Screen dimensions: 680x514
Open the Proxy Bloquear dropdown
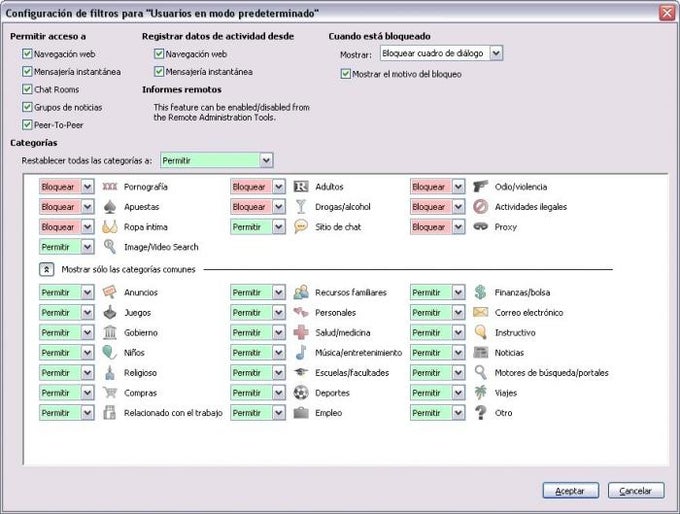438,227
